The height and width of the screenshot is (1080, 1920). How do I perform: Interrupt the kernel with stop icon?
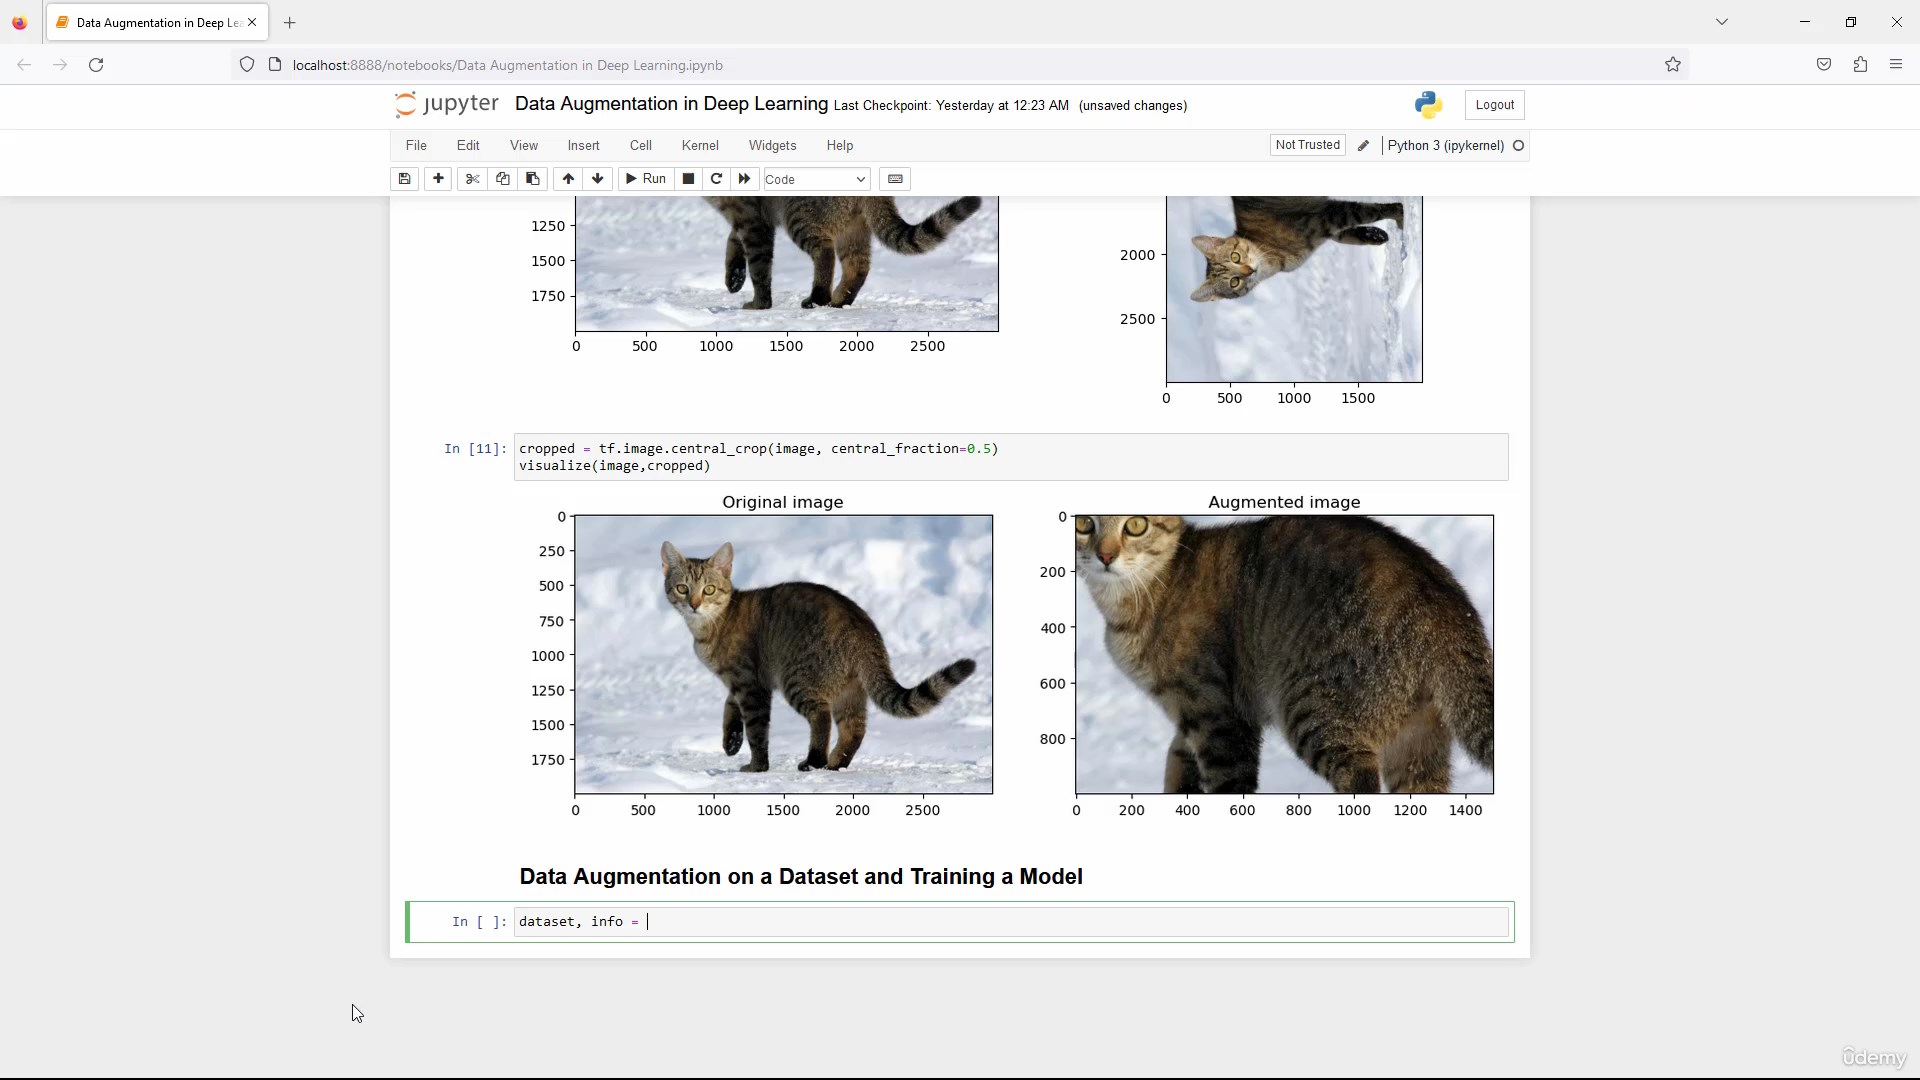click(x=688, y=179)
